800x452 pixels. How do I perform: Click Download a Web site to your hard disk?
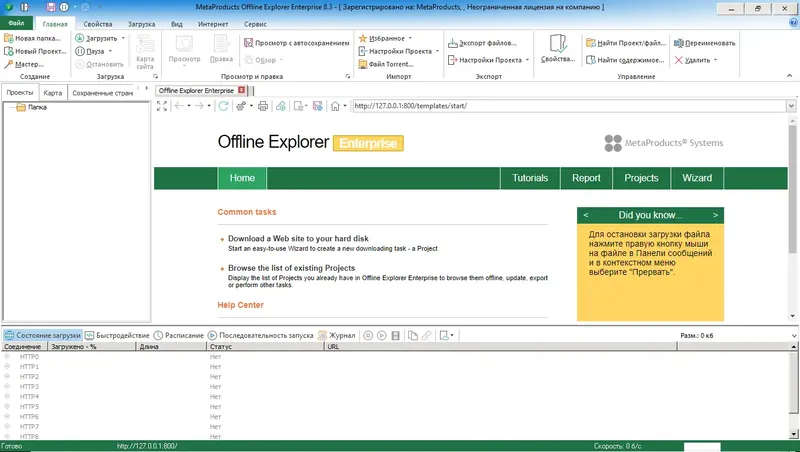[298, 238]
